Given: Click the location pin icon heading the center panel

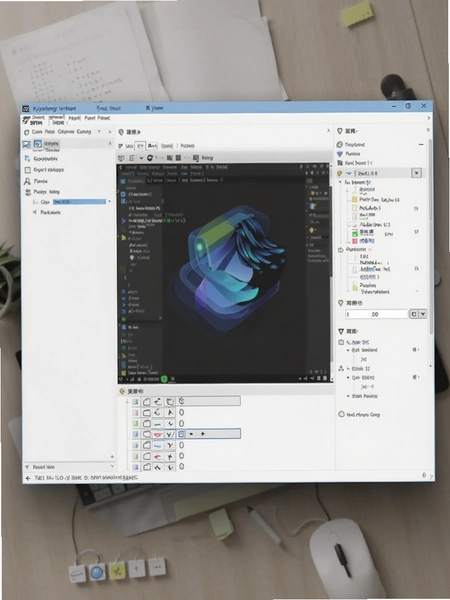Looking at the screenshot, I should click(121, 132).
